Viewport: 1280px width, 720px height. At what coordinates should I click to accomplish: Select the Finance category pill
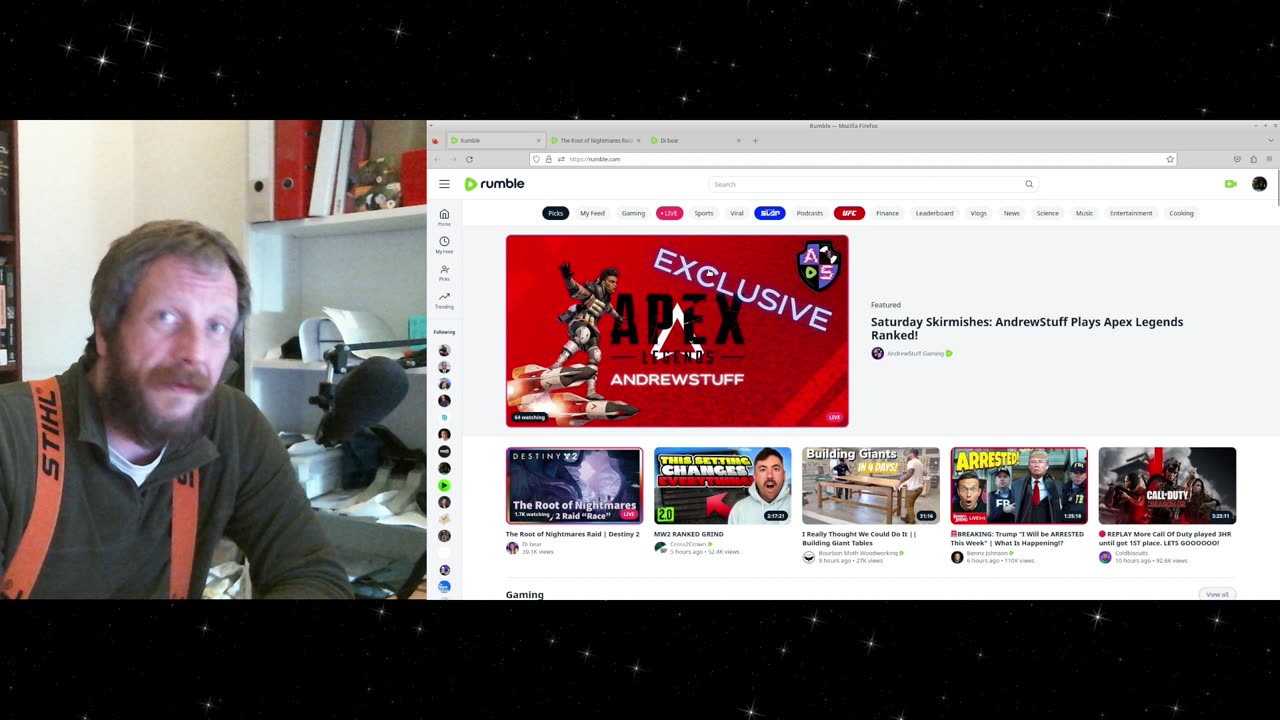pyautogui.click(x=887, y=213)
